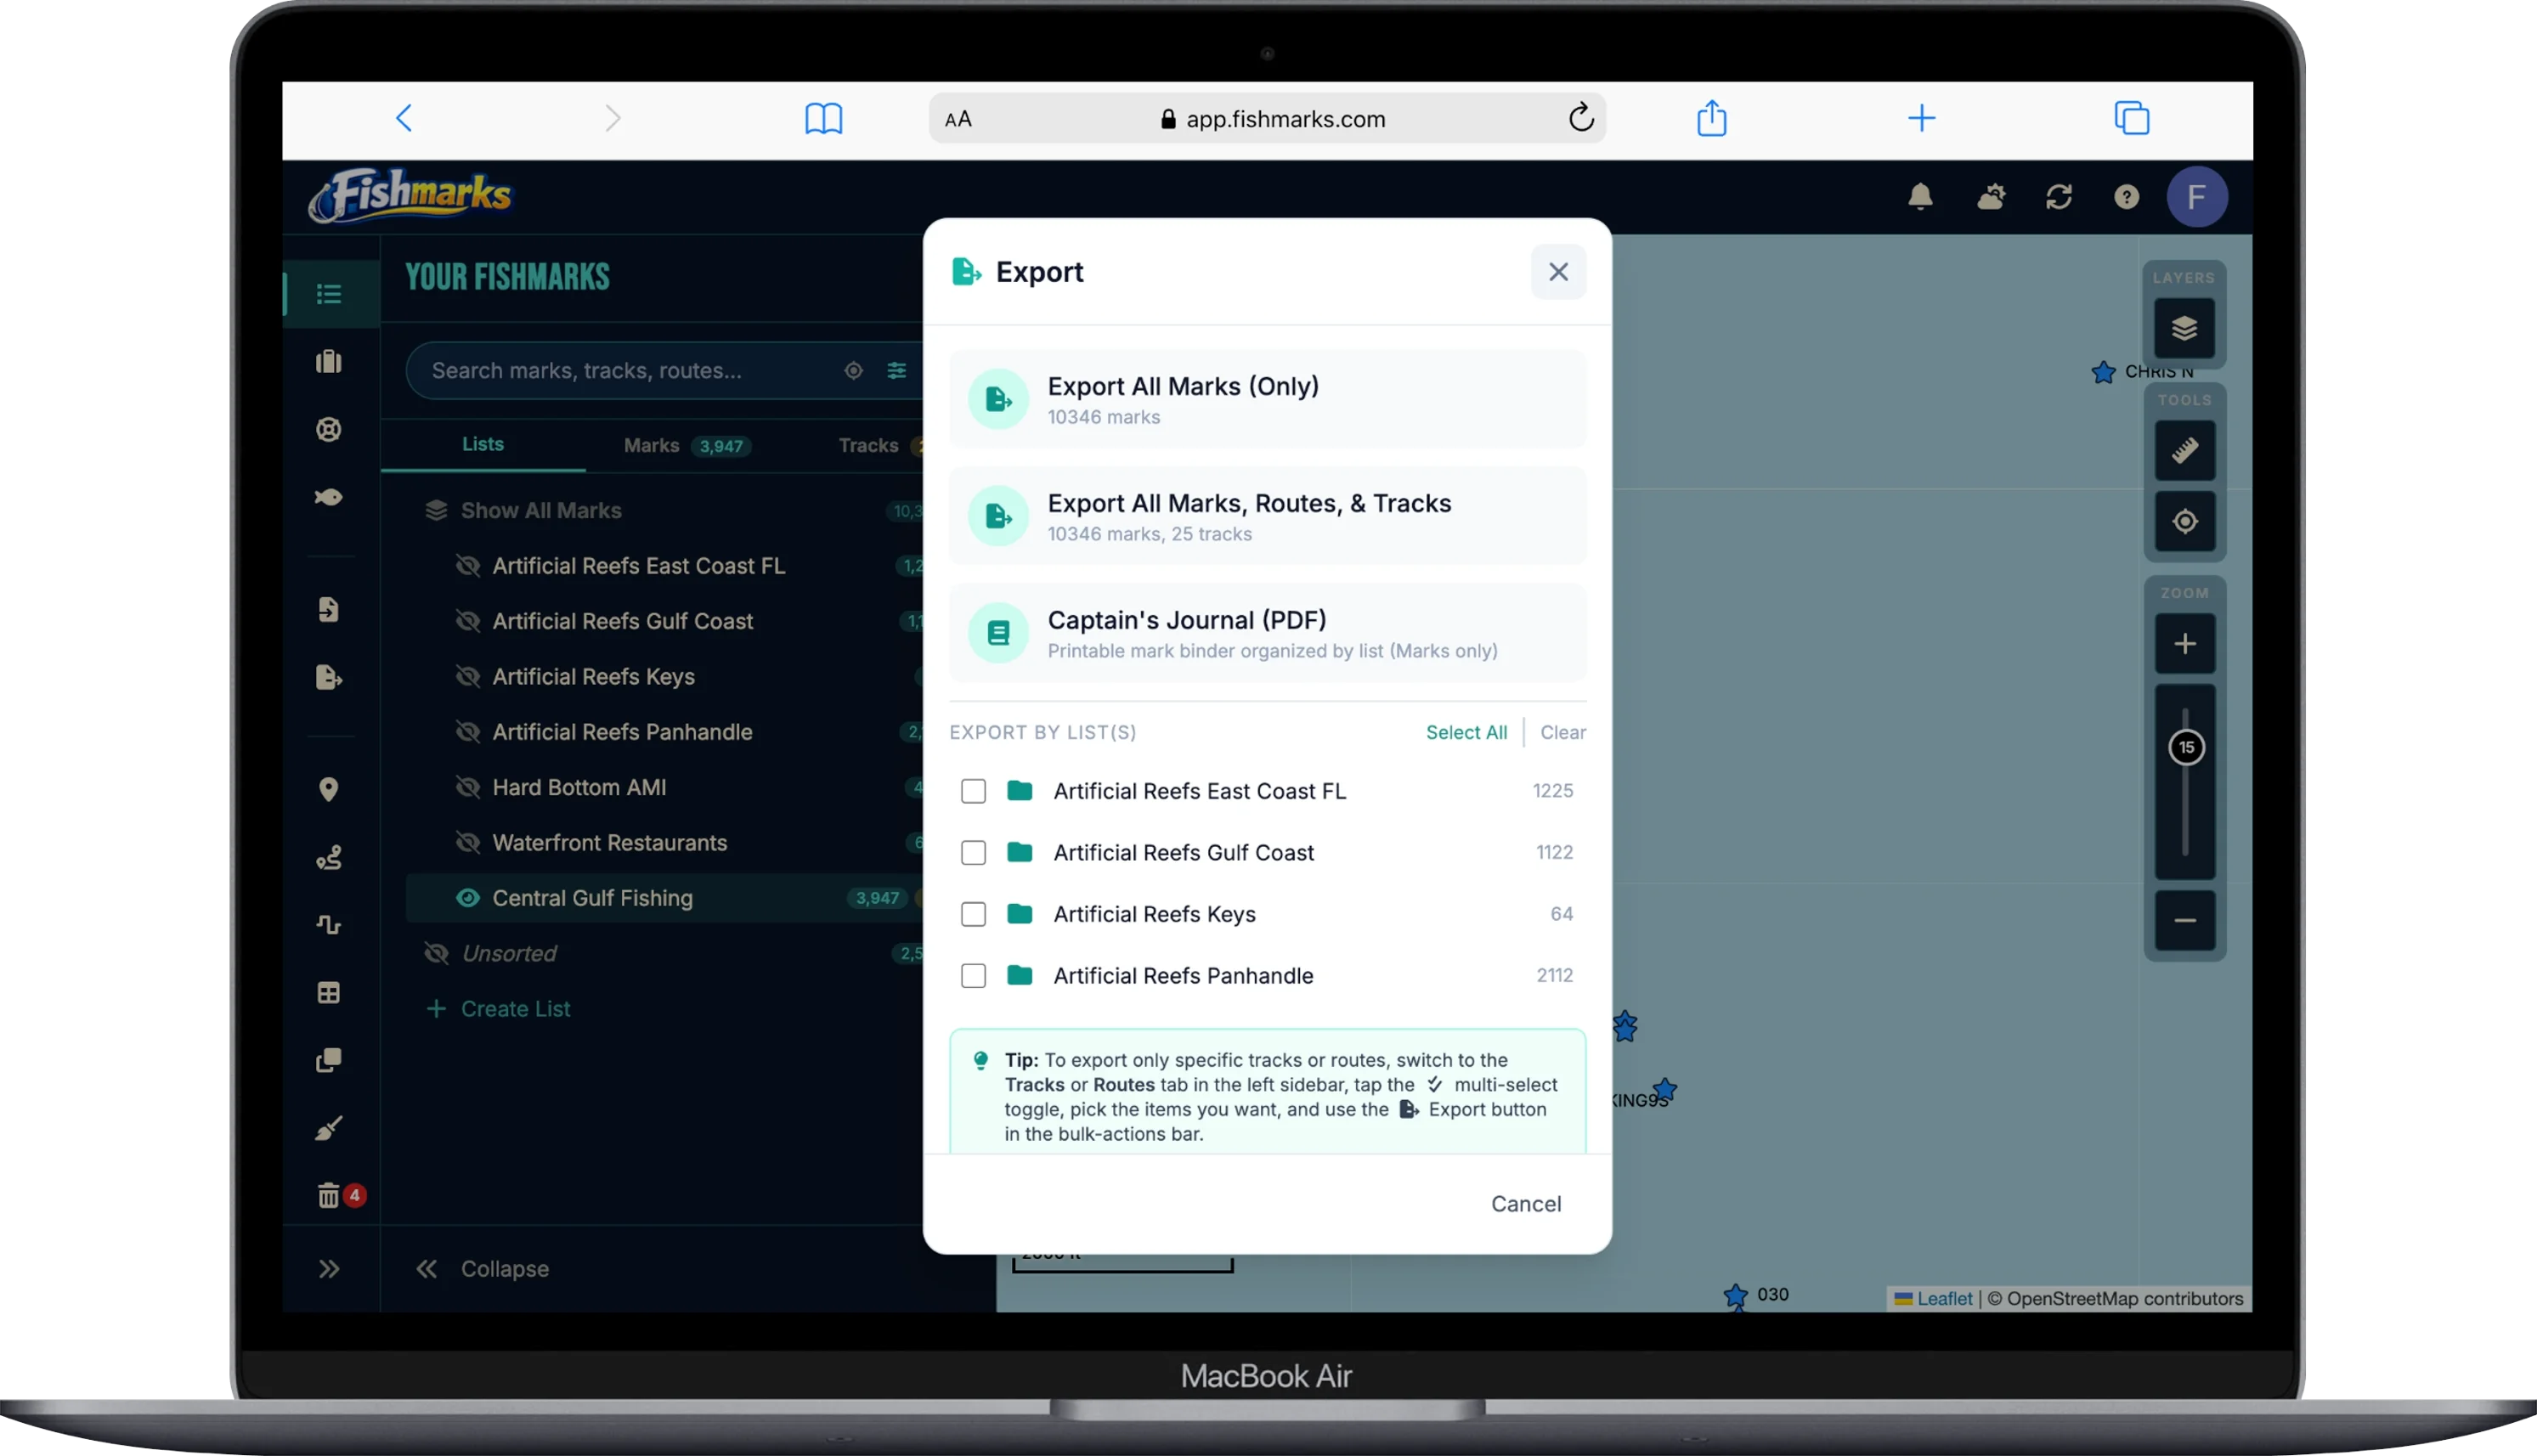Open the fish icon in sidebar
This screenshot has width=2537, height=1456.
329,497
